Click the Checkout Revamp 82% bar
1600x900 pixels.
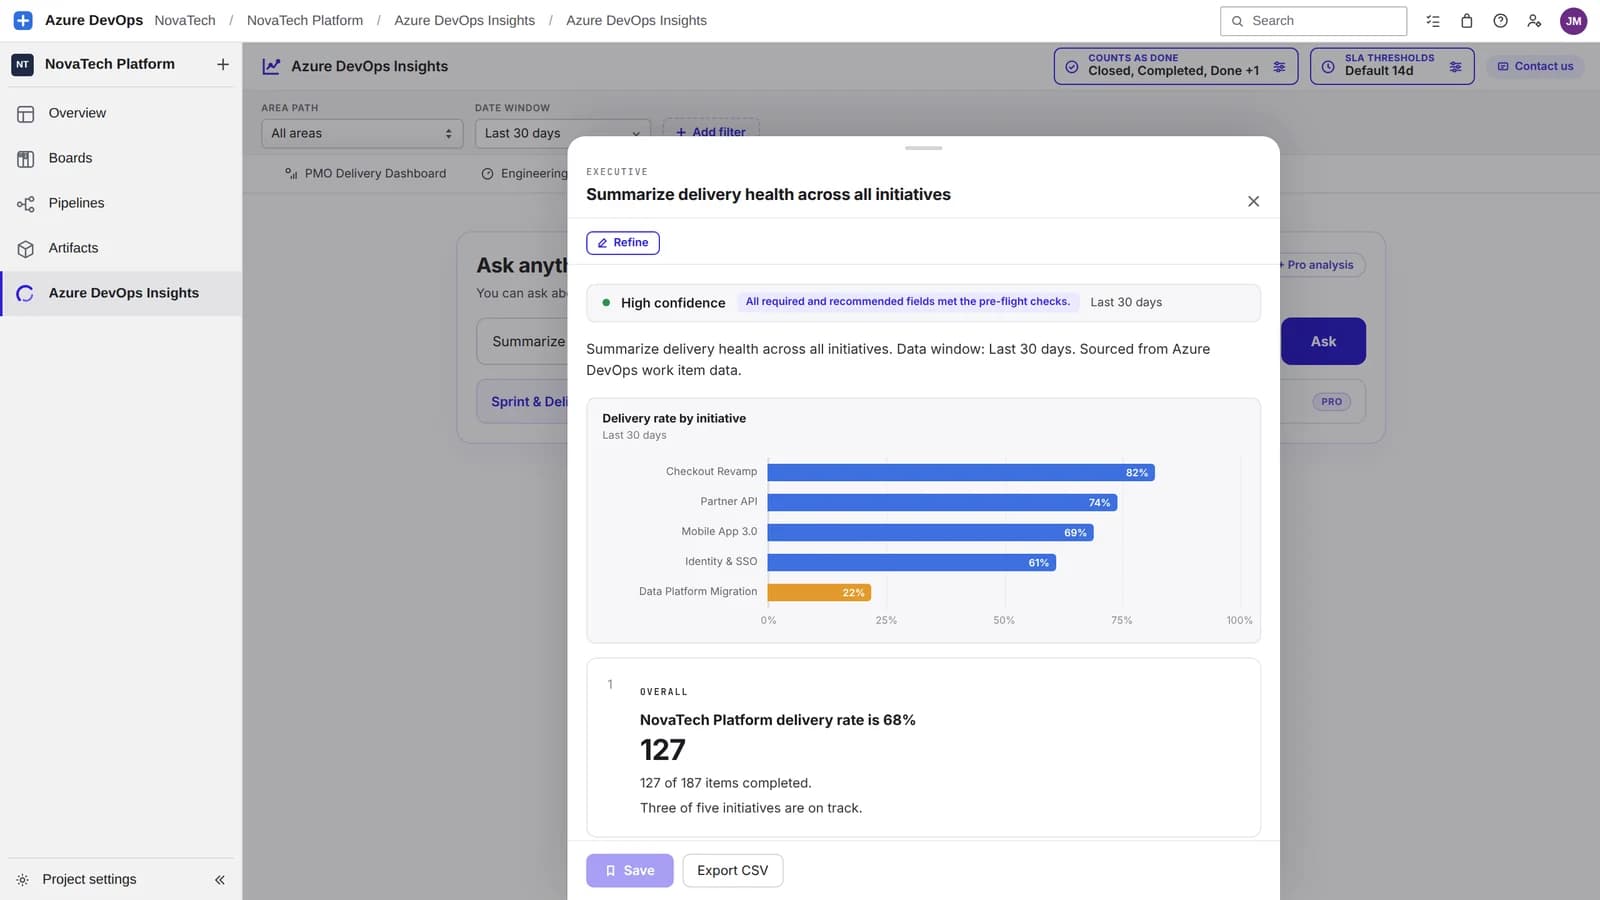click(961, 472)
